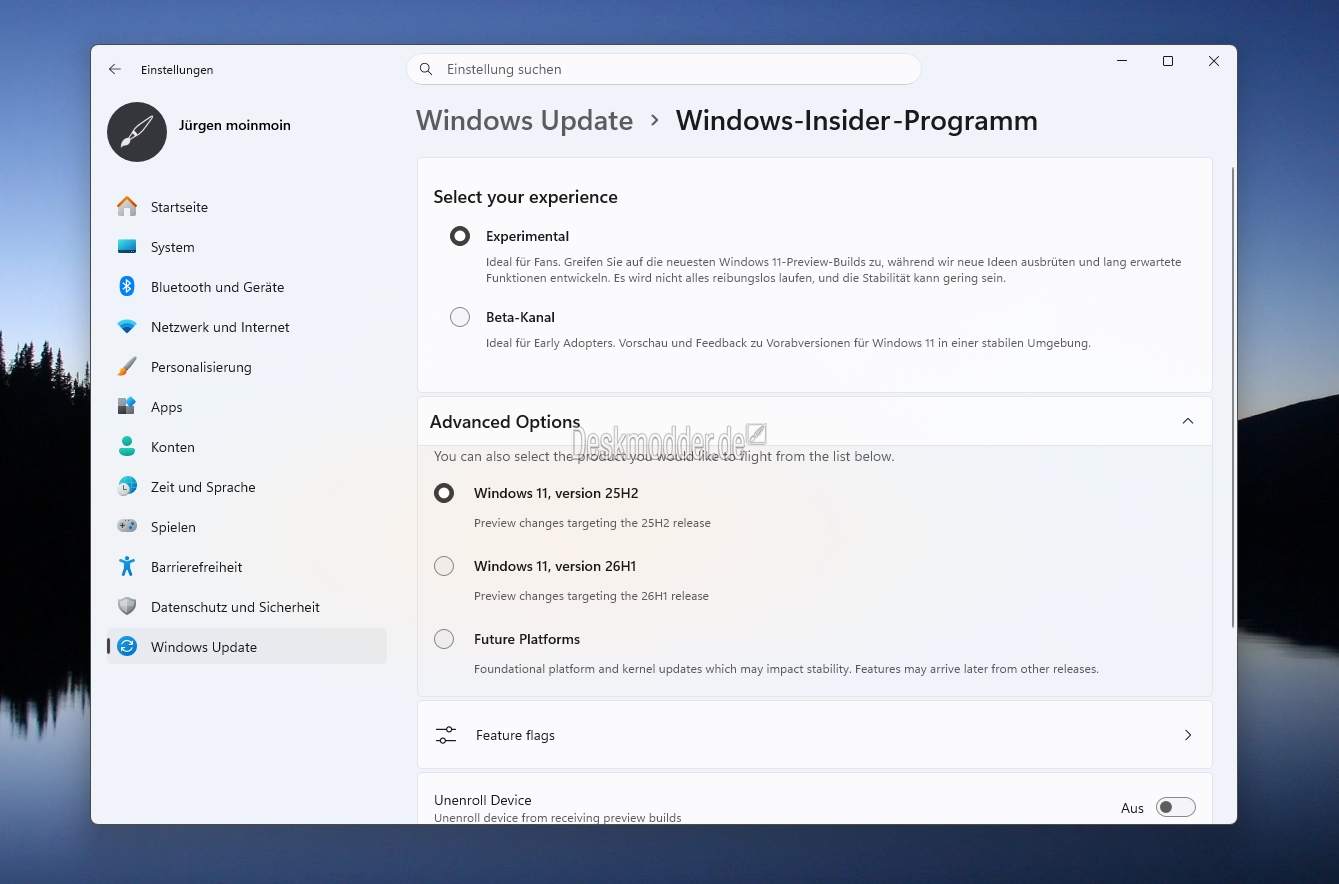
Task: Click the Bluetooth und Geräte icon
Action: point(127,287)
